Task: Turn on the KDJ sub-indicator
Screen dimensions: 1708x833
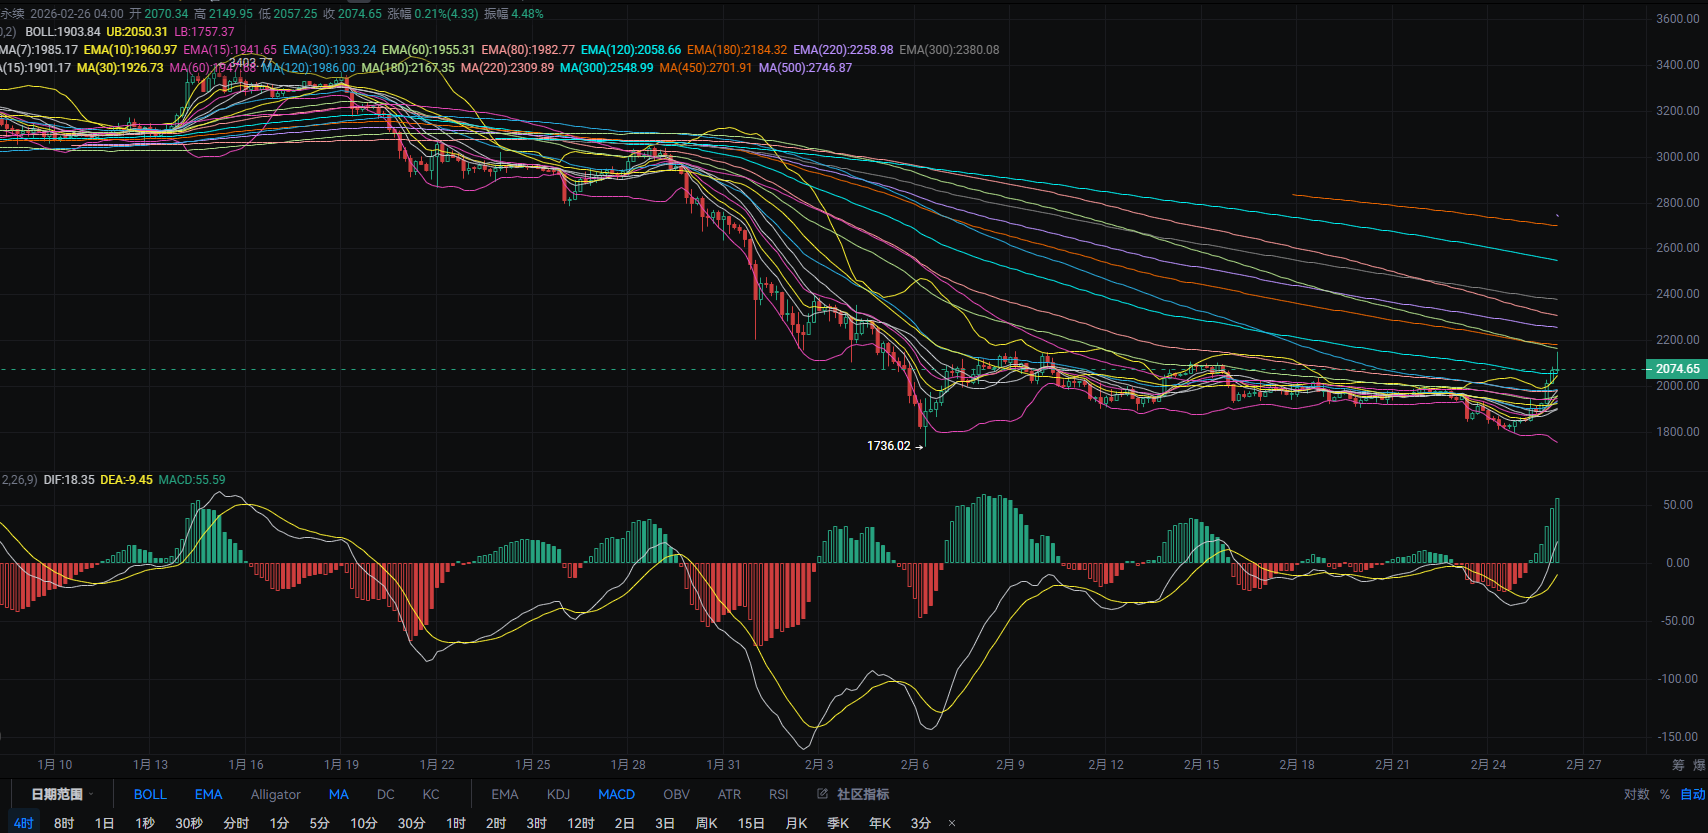Action: [558, 794]
